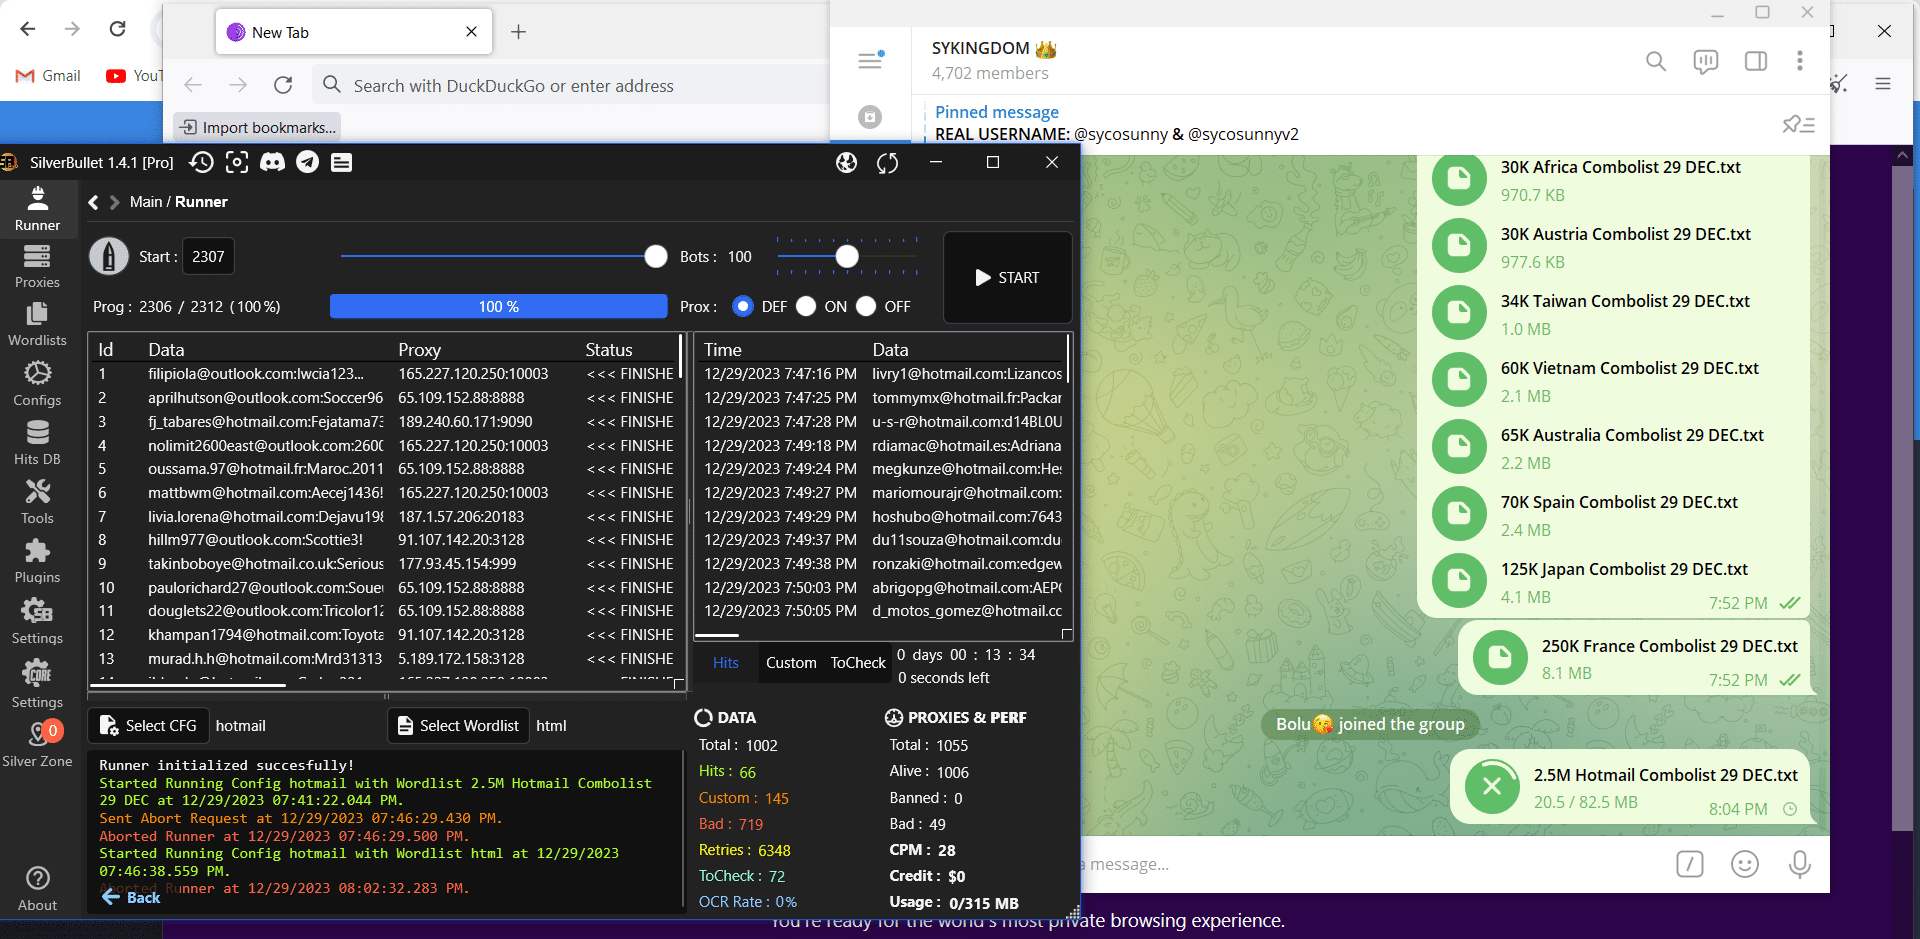Open the About section in sidebar
Image resolution: width=1920 pixels, height=939 pixels.
(x=37, y=889)
